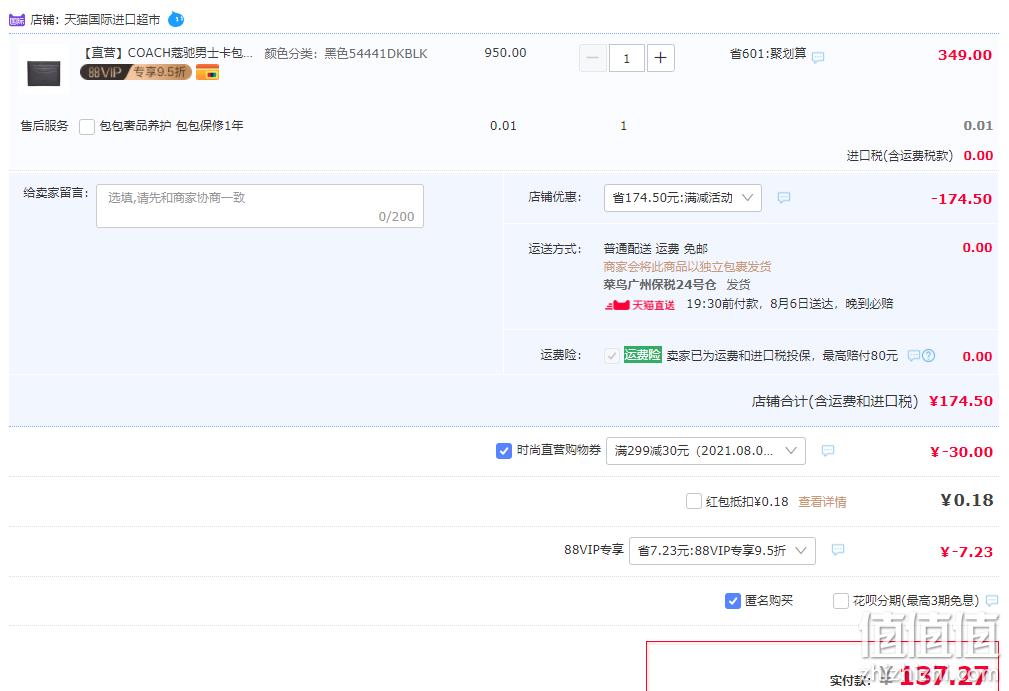Uncheck the 匿名购买 checkbox
The image size is (1009, 691).
[x=732, y=601]
